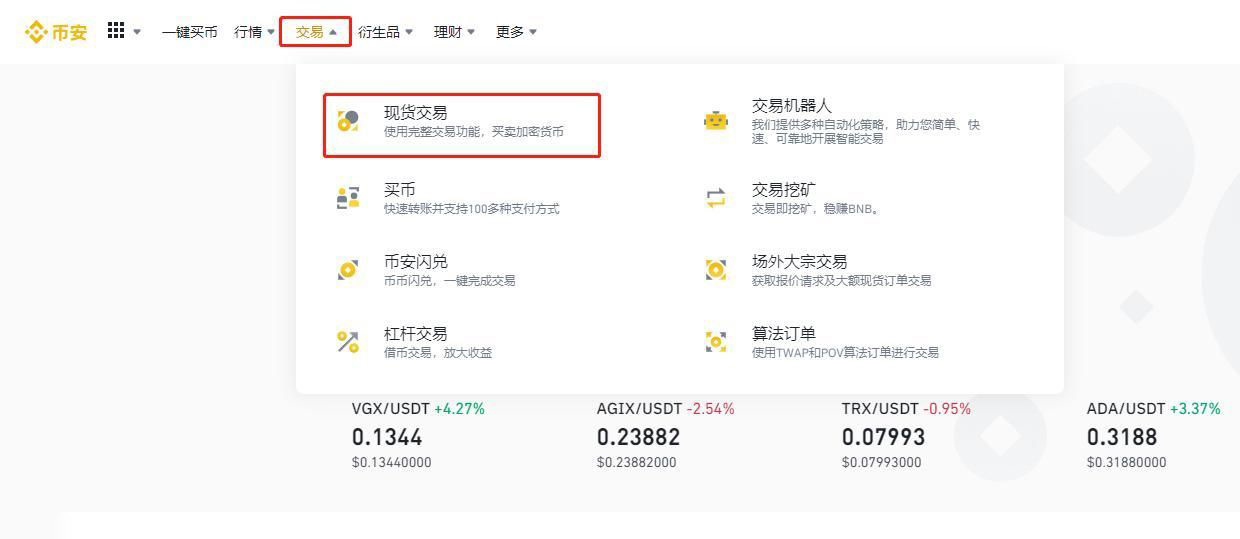Open the apps grid icon
Screen dimensions: 1240x539
[116, 31]
